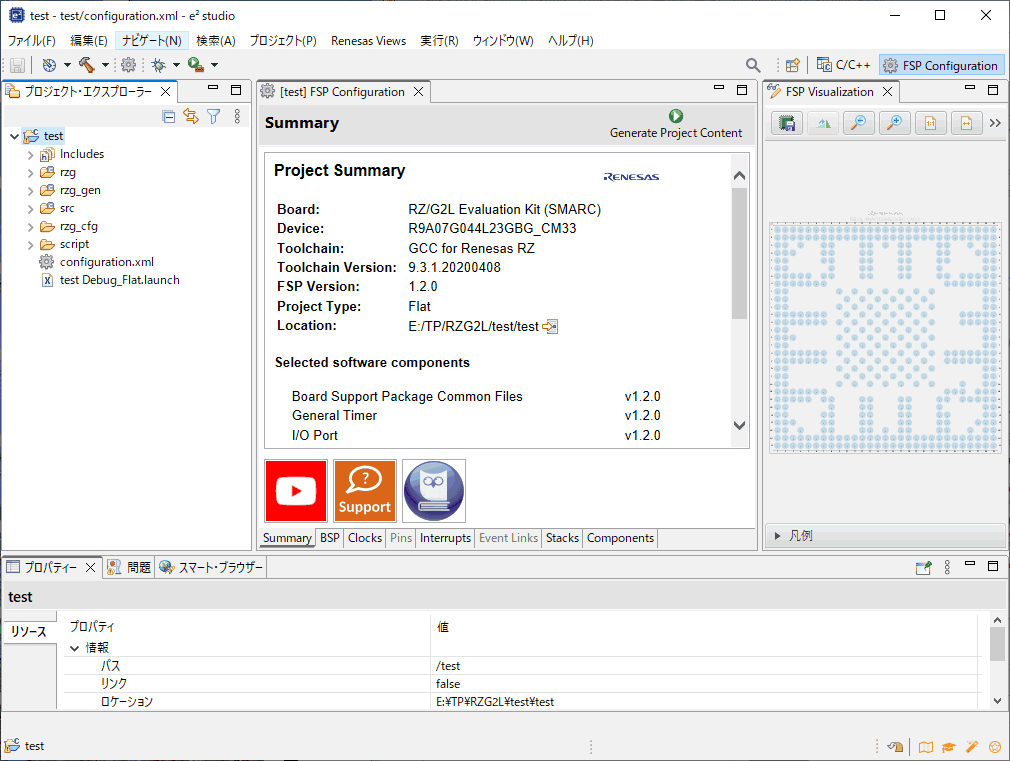Switch to the Stacks tab
Screen dimensions: 1010x761
coord(562,538)
